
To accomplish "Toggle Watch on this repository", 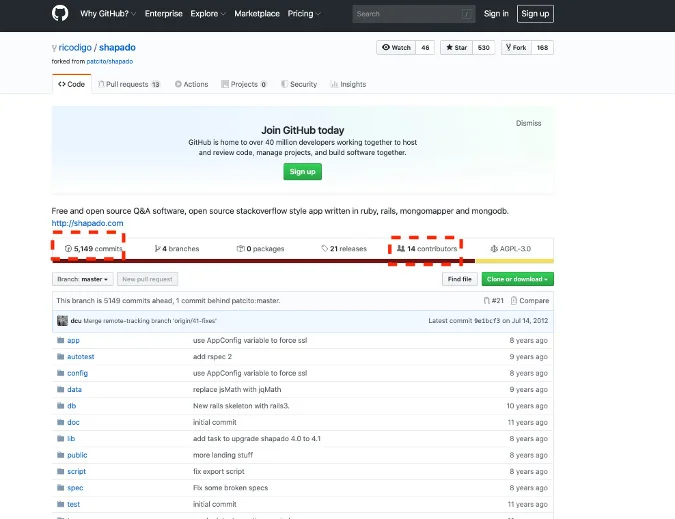I will tap(396, 47).
